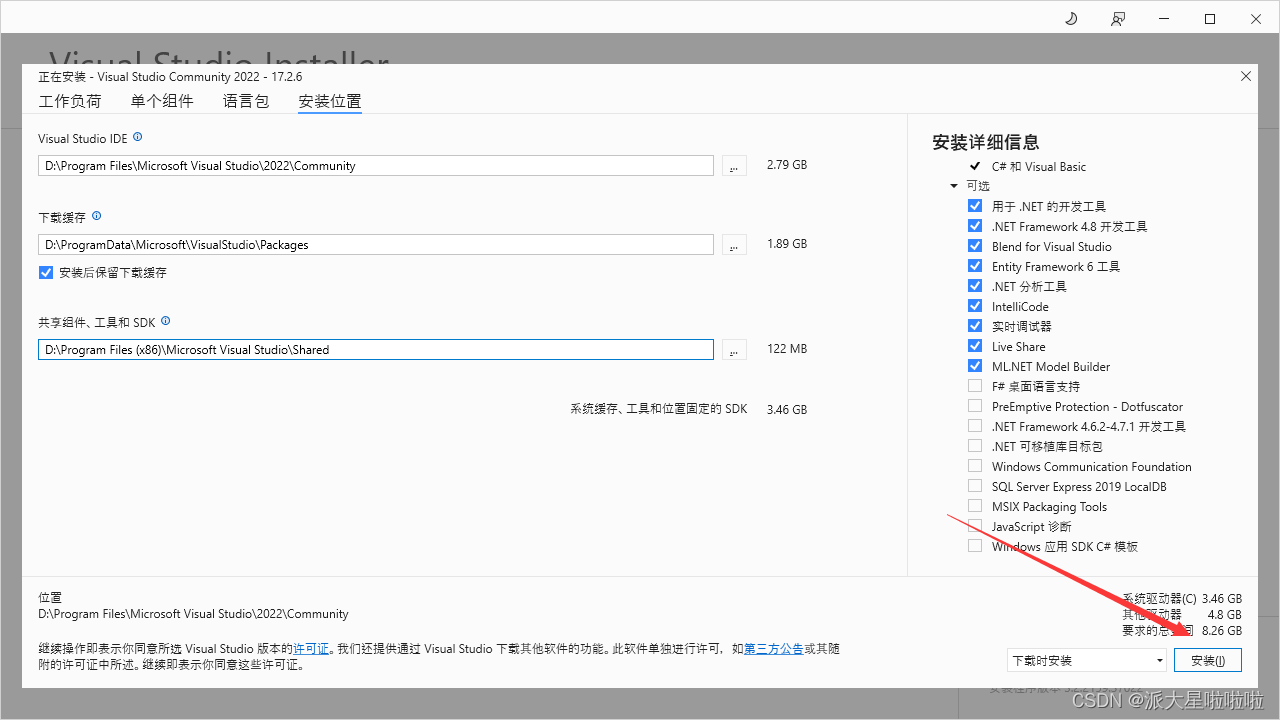Screen dimensions: 1280x720
Task: Click the 8.26 GB total space value
Action: pyautogui.click(x=1222, y=631)
